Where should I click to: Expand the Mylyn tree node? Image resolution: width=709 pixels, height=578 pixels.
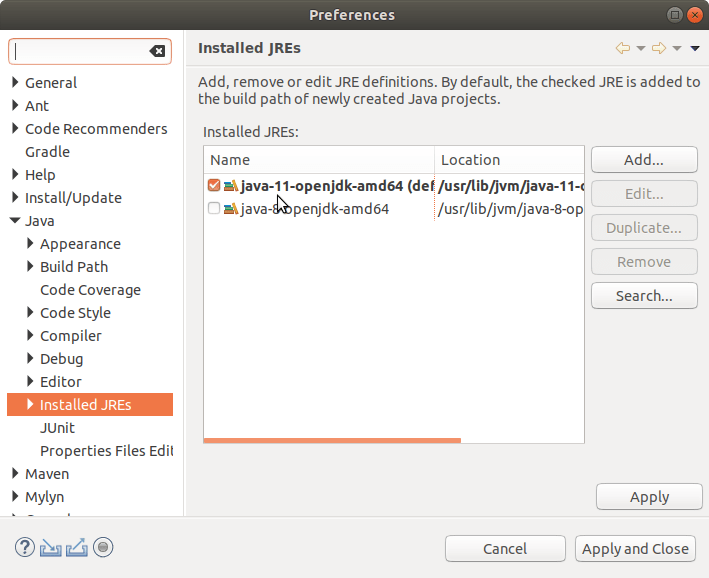[x=15, y=496]
